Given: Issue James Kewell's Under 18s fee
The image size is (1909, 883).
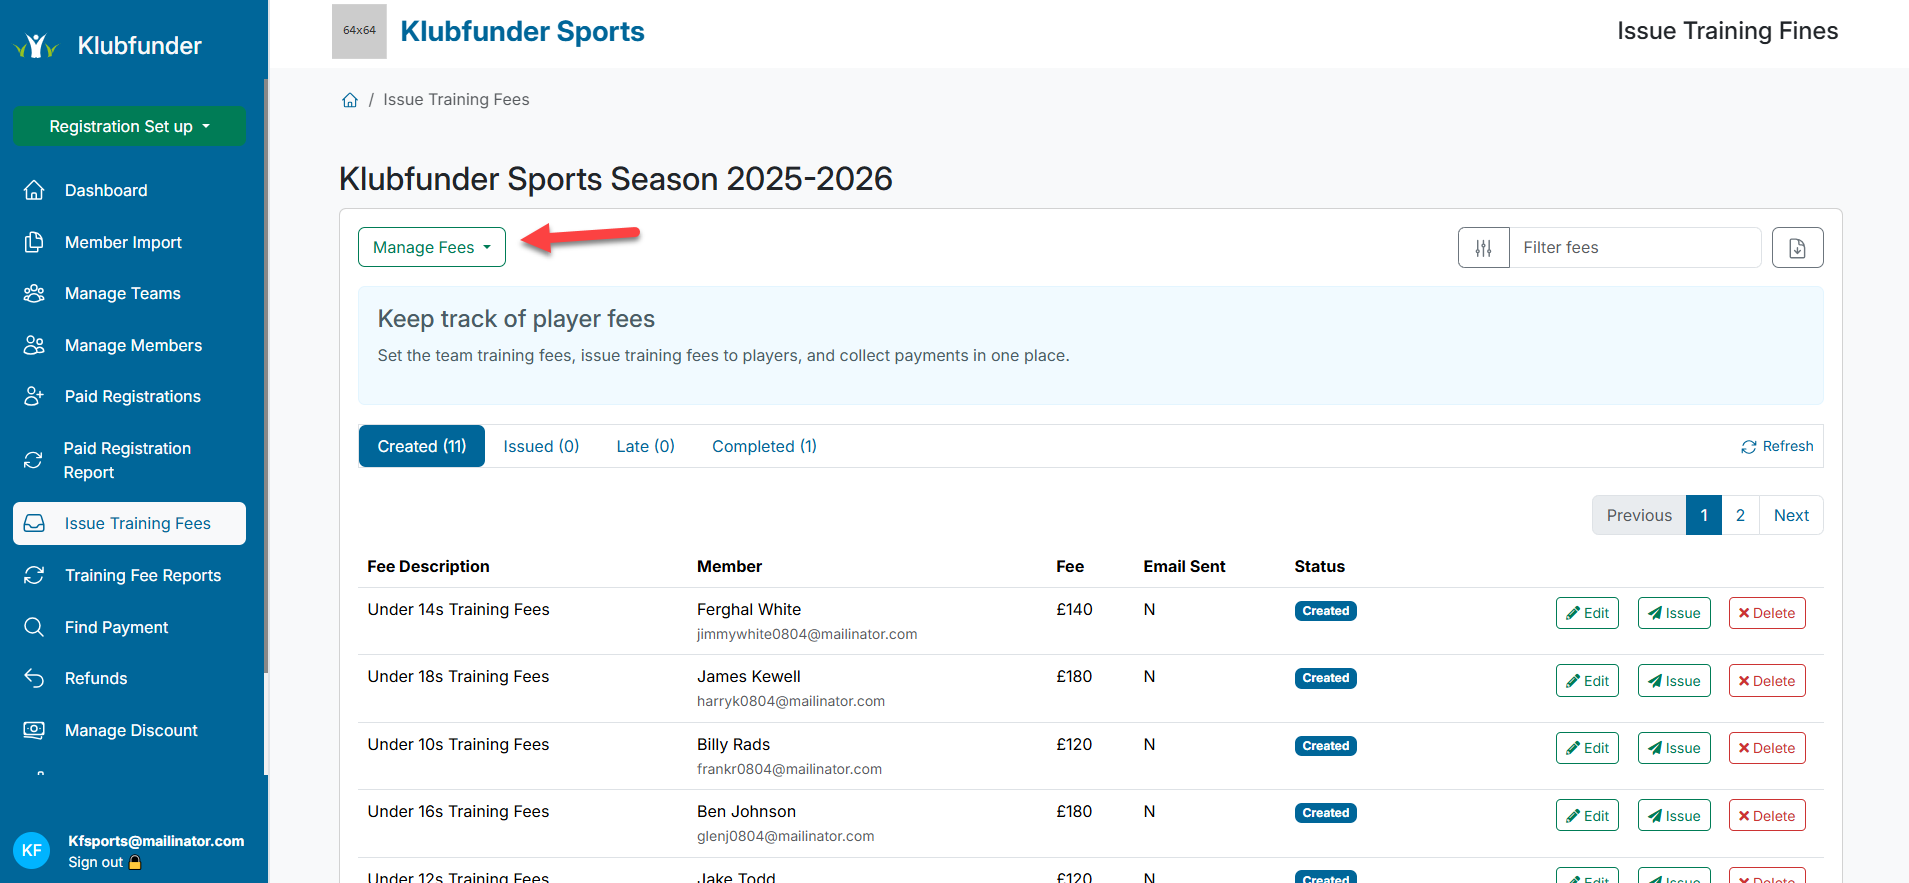Looking at the screenshot, I should coord(1673,681).
